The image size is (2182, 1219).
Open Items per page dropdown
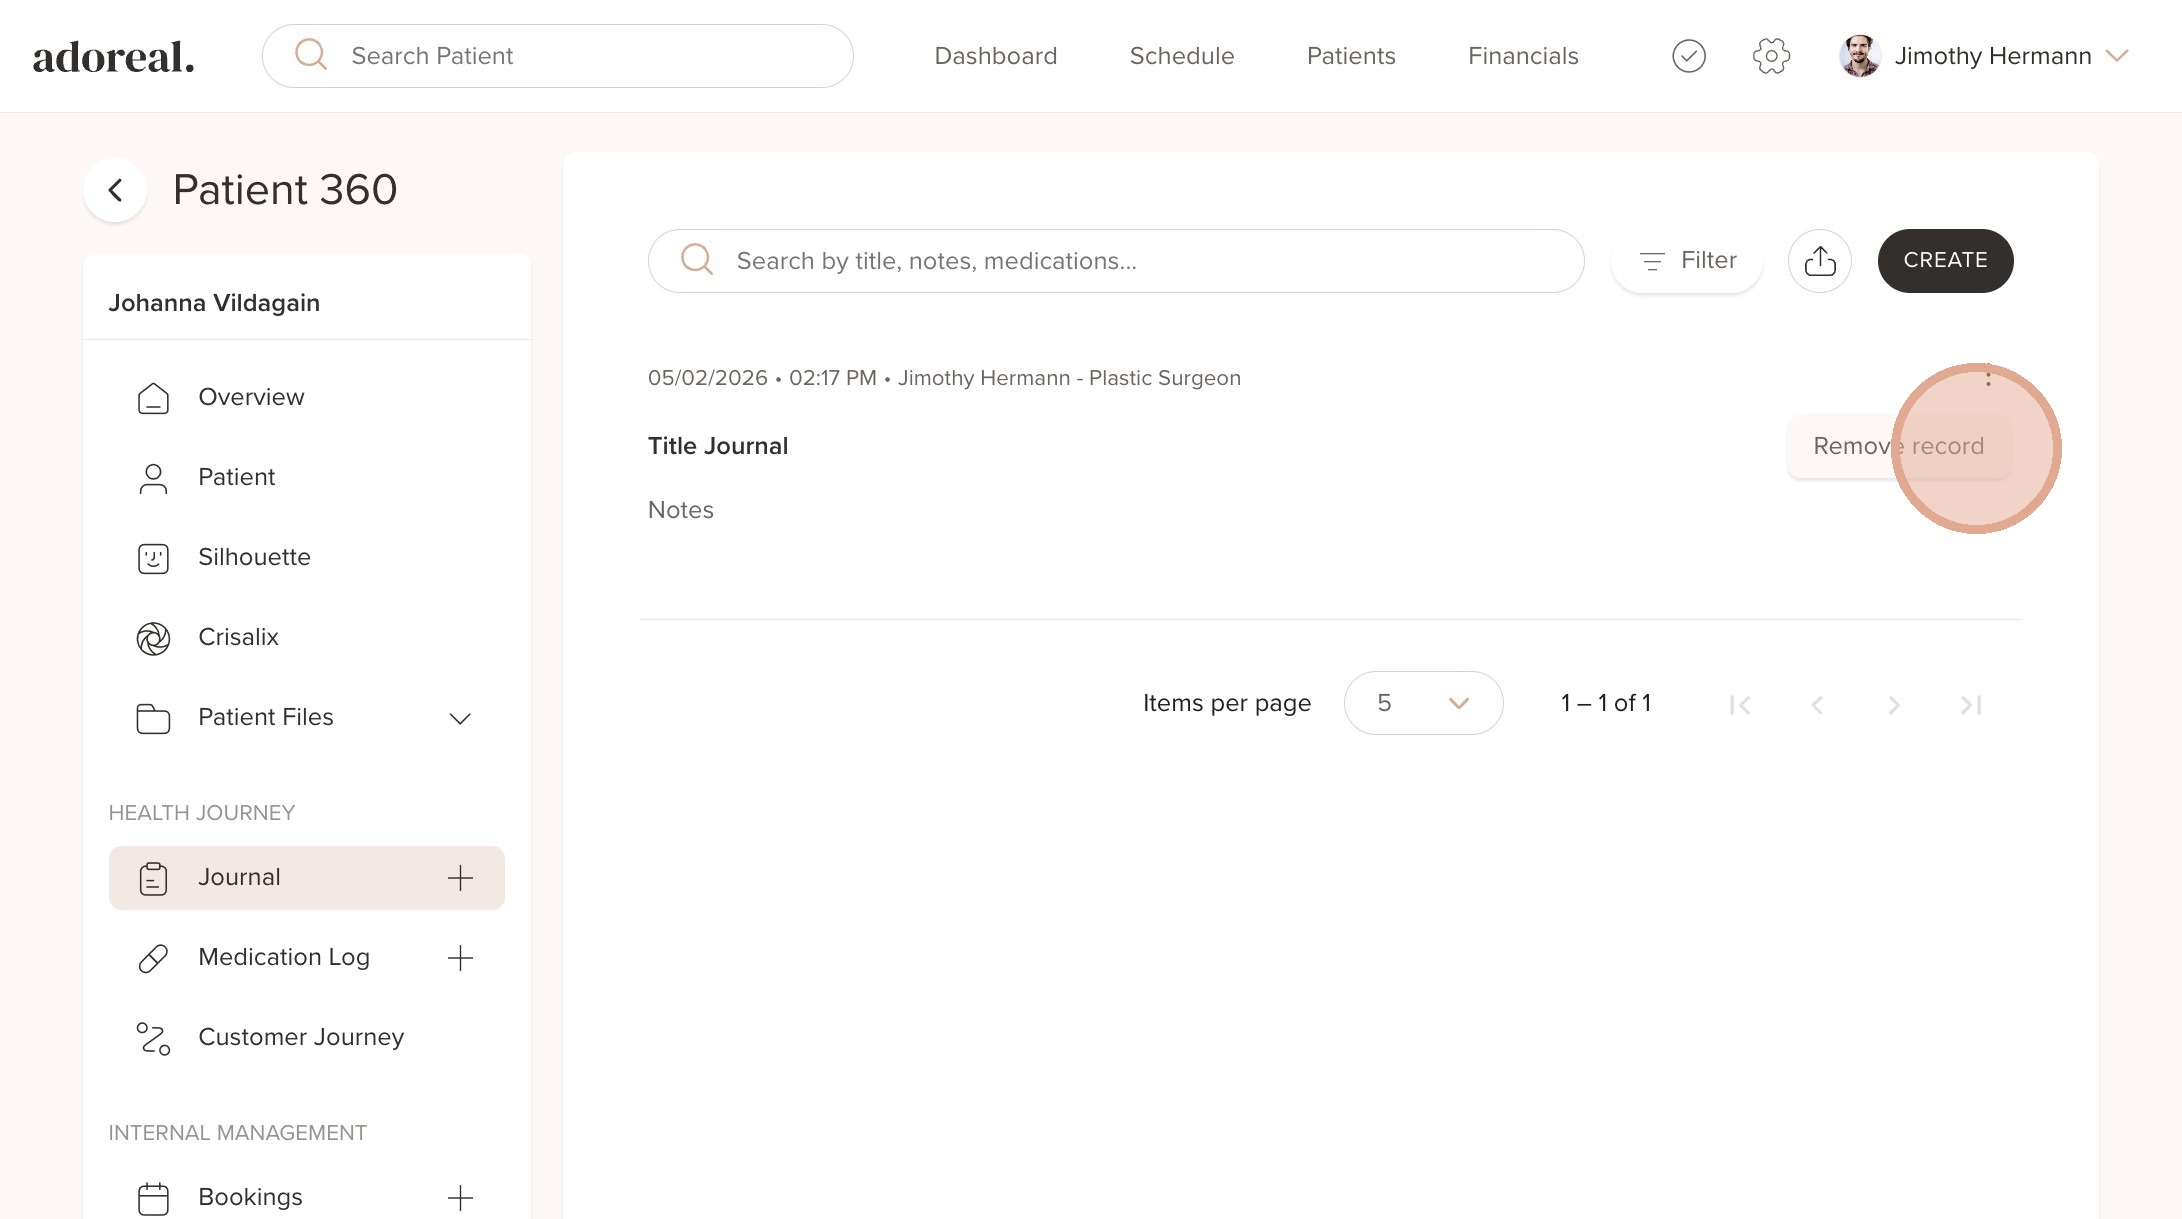tap(1422, 703)
